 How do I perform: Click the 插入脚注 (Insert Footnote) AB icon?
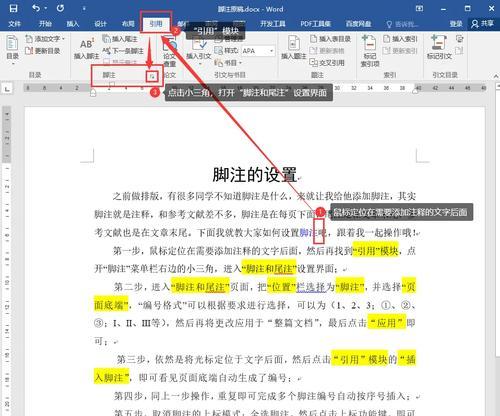pos(87,49)
